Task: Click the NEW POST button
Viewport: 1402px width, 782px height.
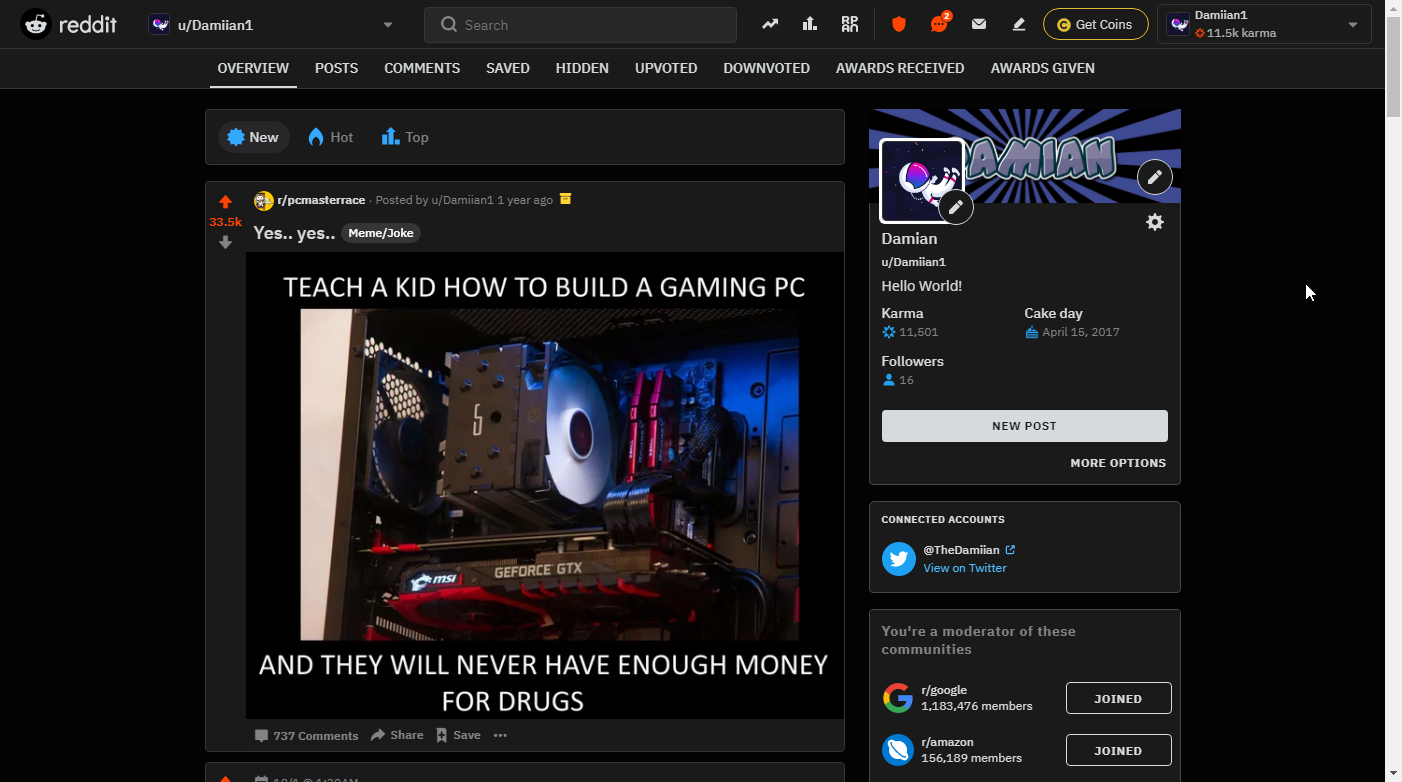Action: (1024, 426)
